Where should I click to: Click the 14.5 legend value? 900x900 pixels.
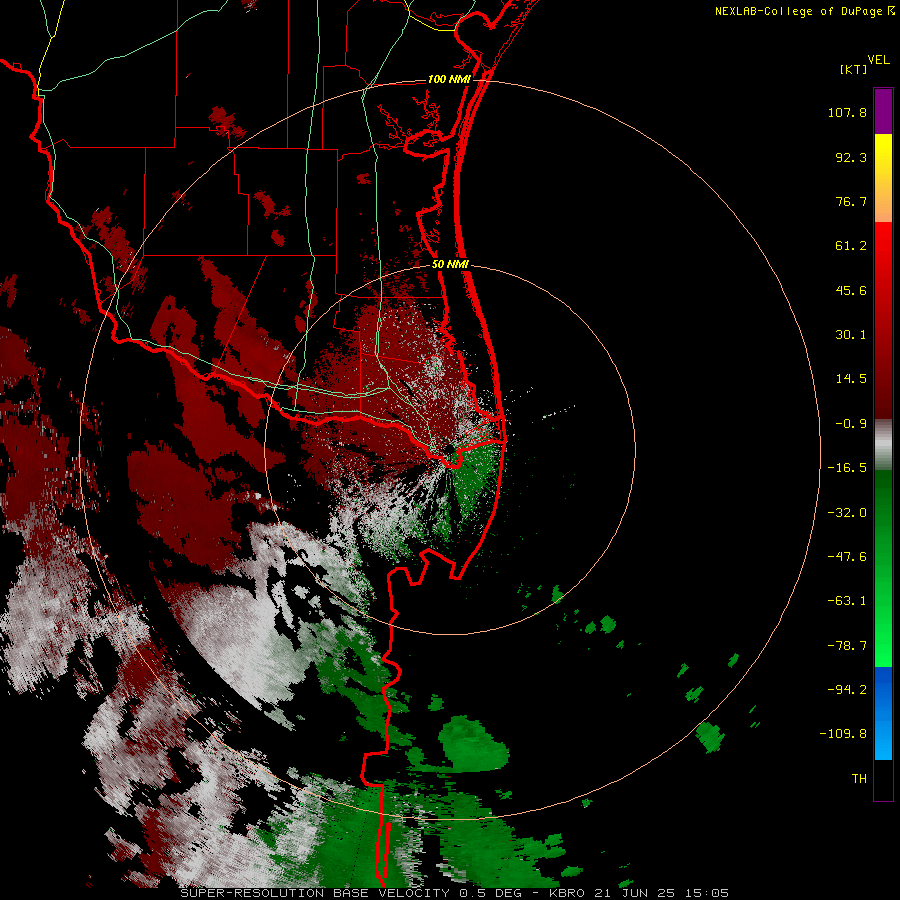(x=851, y=379)
